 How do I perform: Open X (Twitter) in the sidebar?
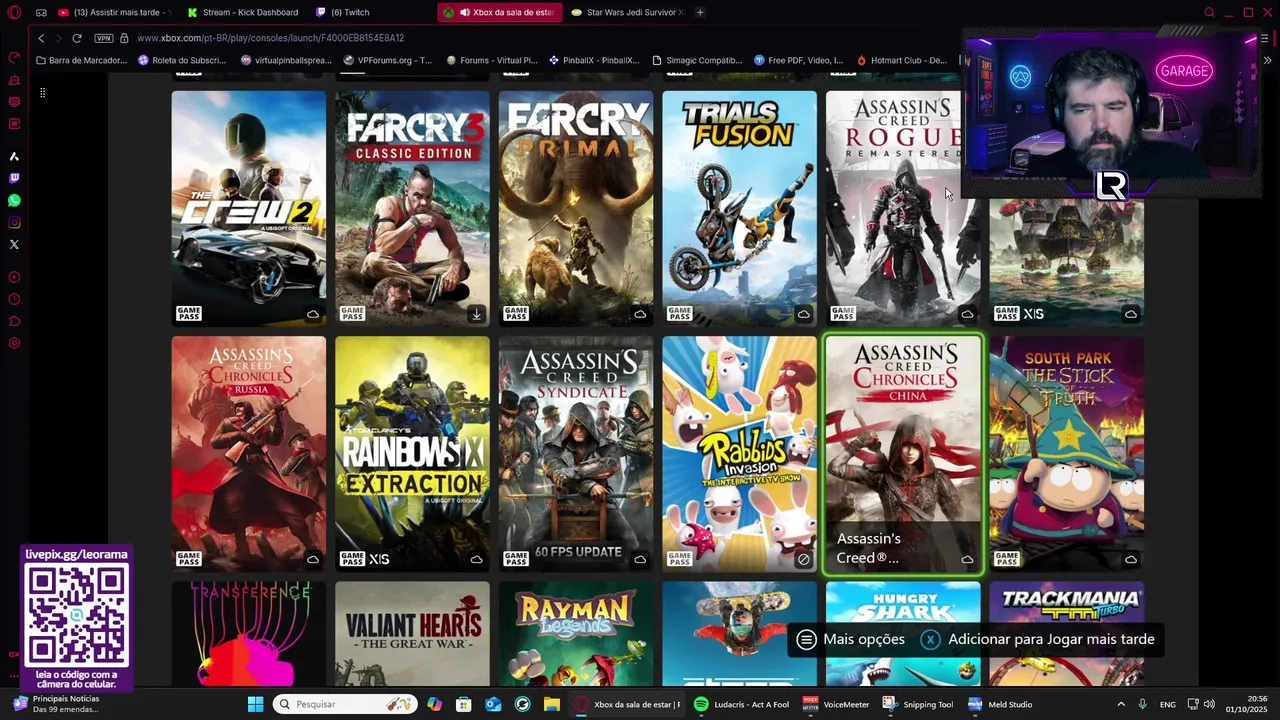pos(14,244)
